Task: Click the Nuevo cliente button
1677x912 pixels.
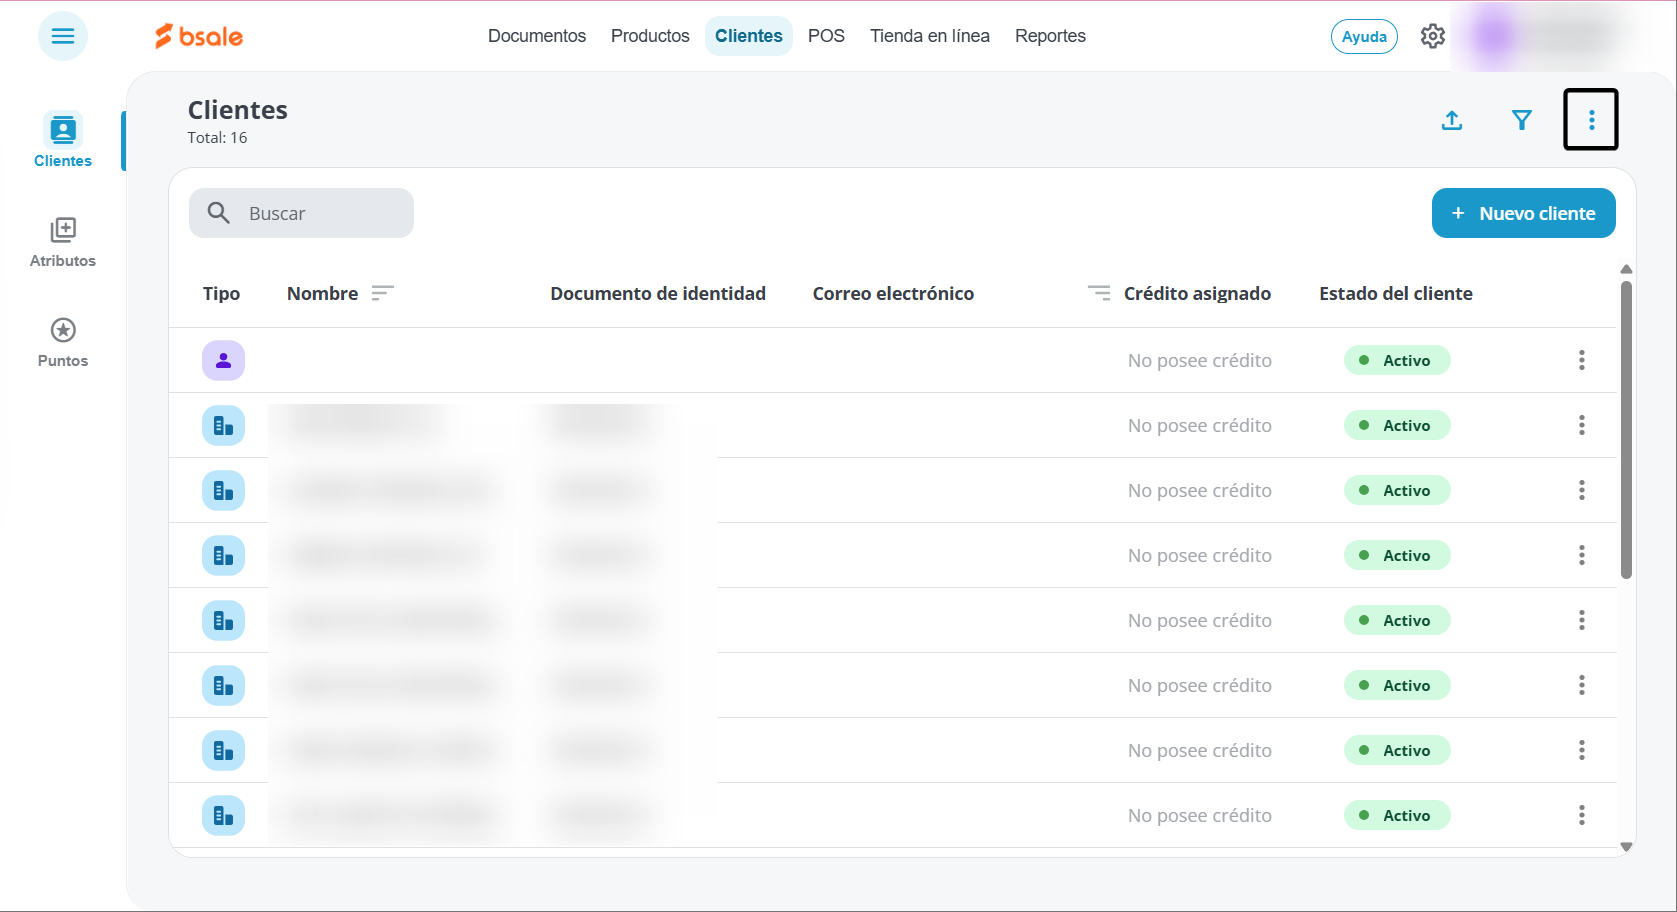Action: point(1524,213)
